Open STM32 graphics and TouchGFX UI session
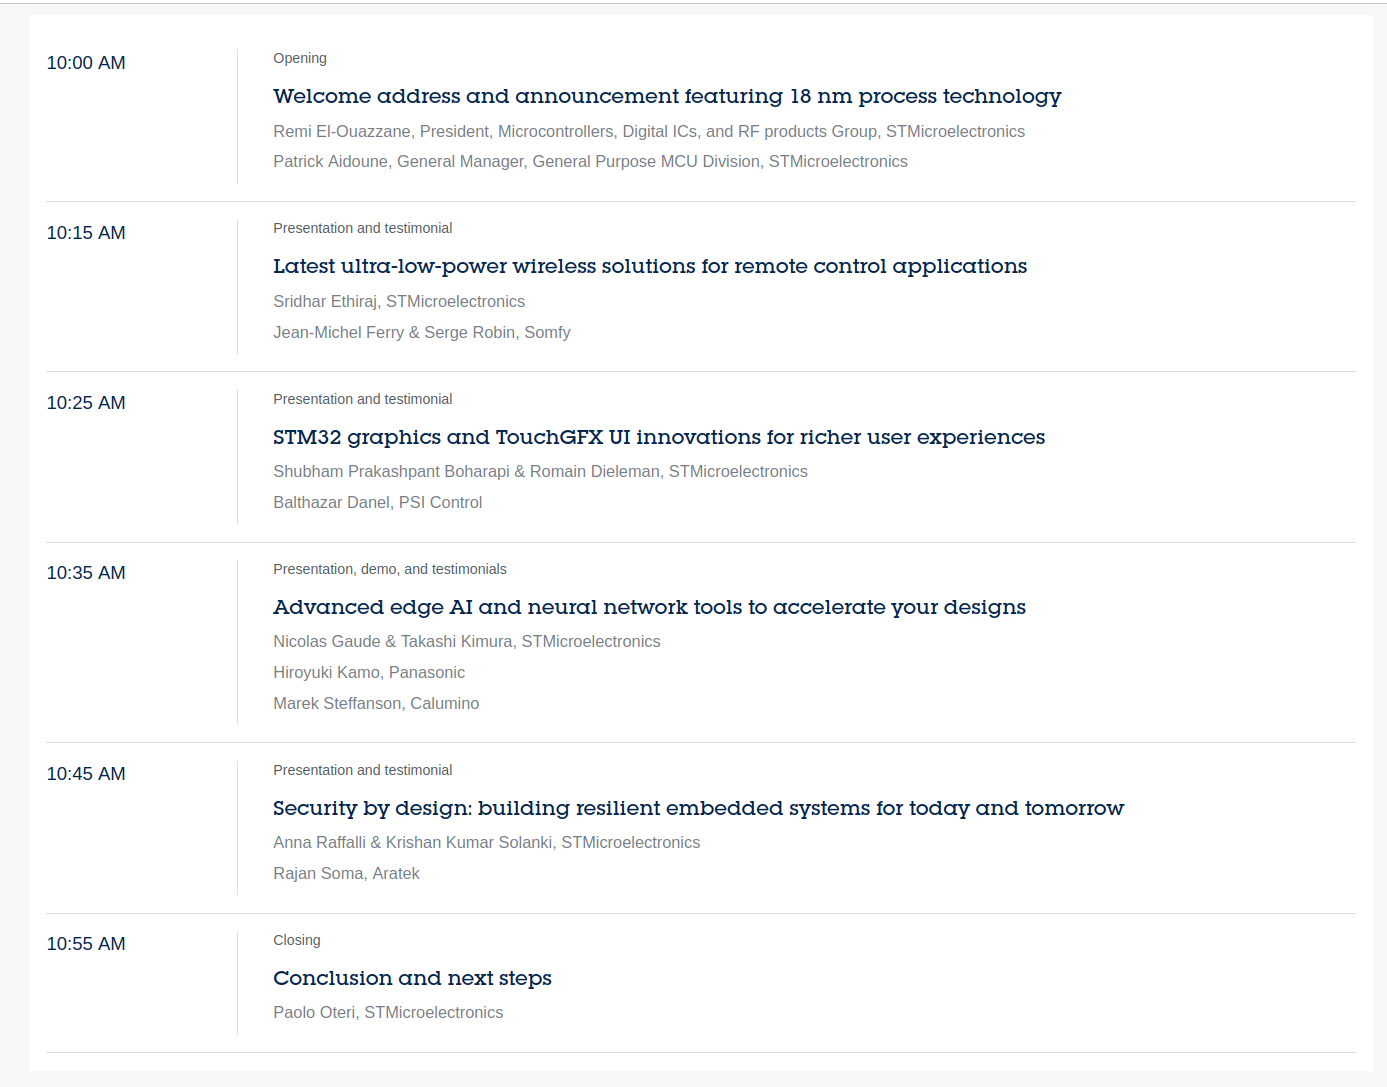1387x1087 pixels. tap(659, 437)
